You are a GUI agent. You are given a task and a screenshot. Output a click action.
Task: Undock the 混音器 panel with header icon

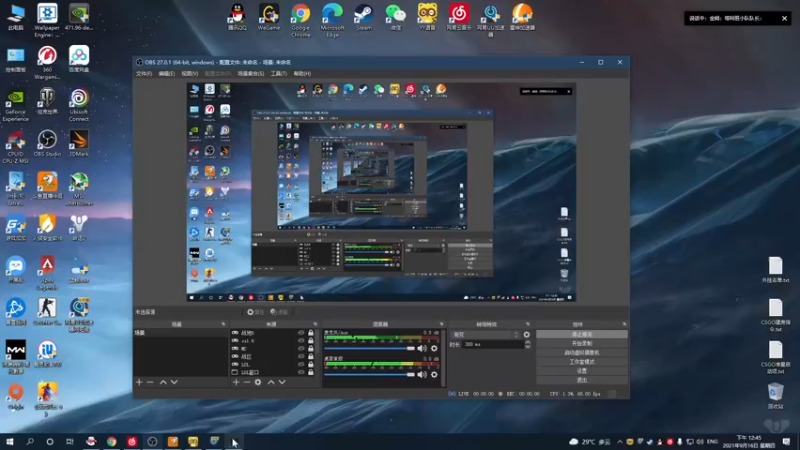point(441,324)
